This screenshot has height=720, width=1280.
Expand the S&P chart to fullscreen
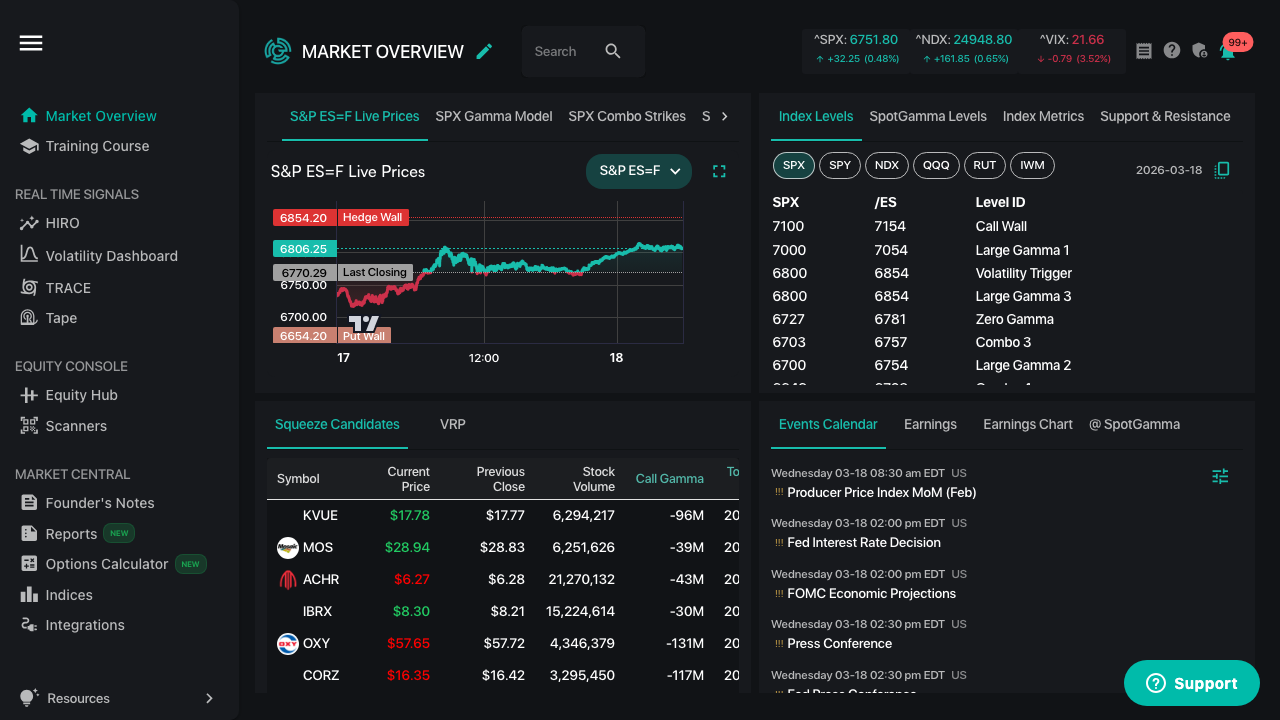tap(719, 172)
